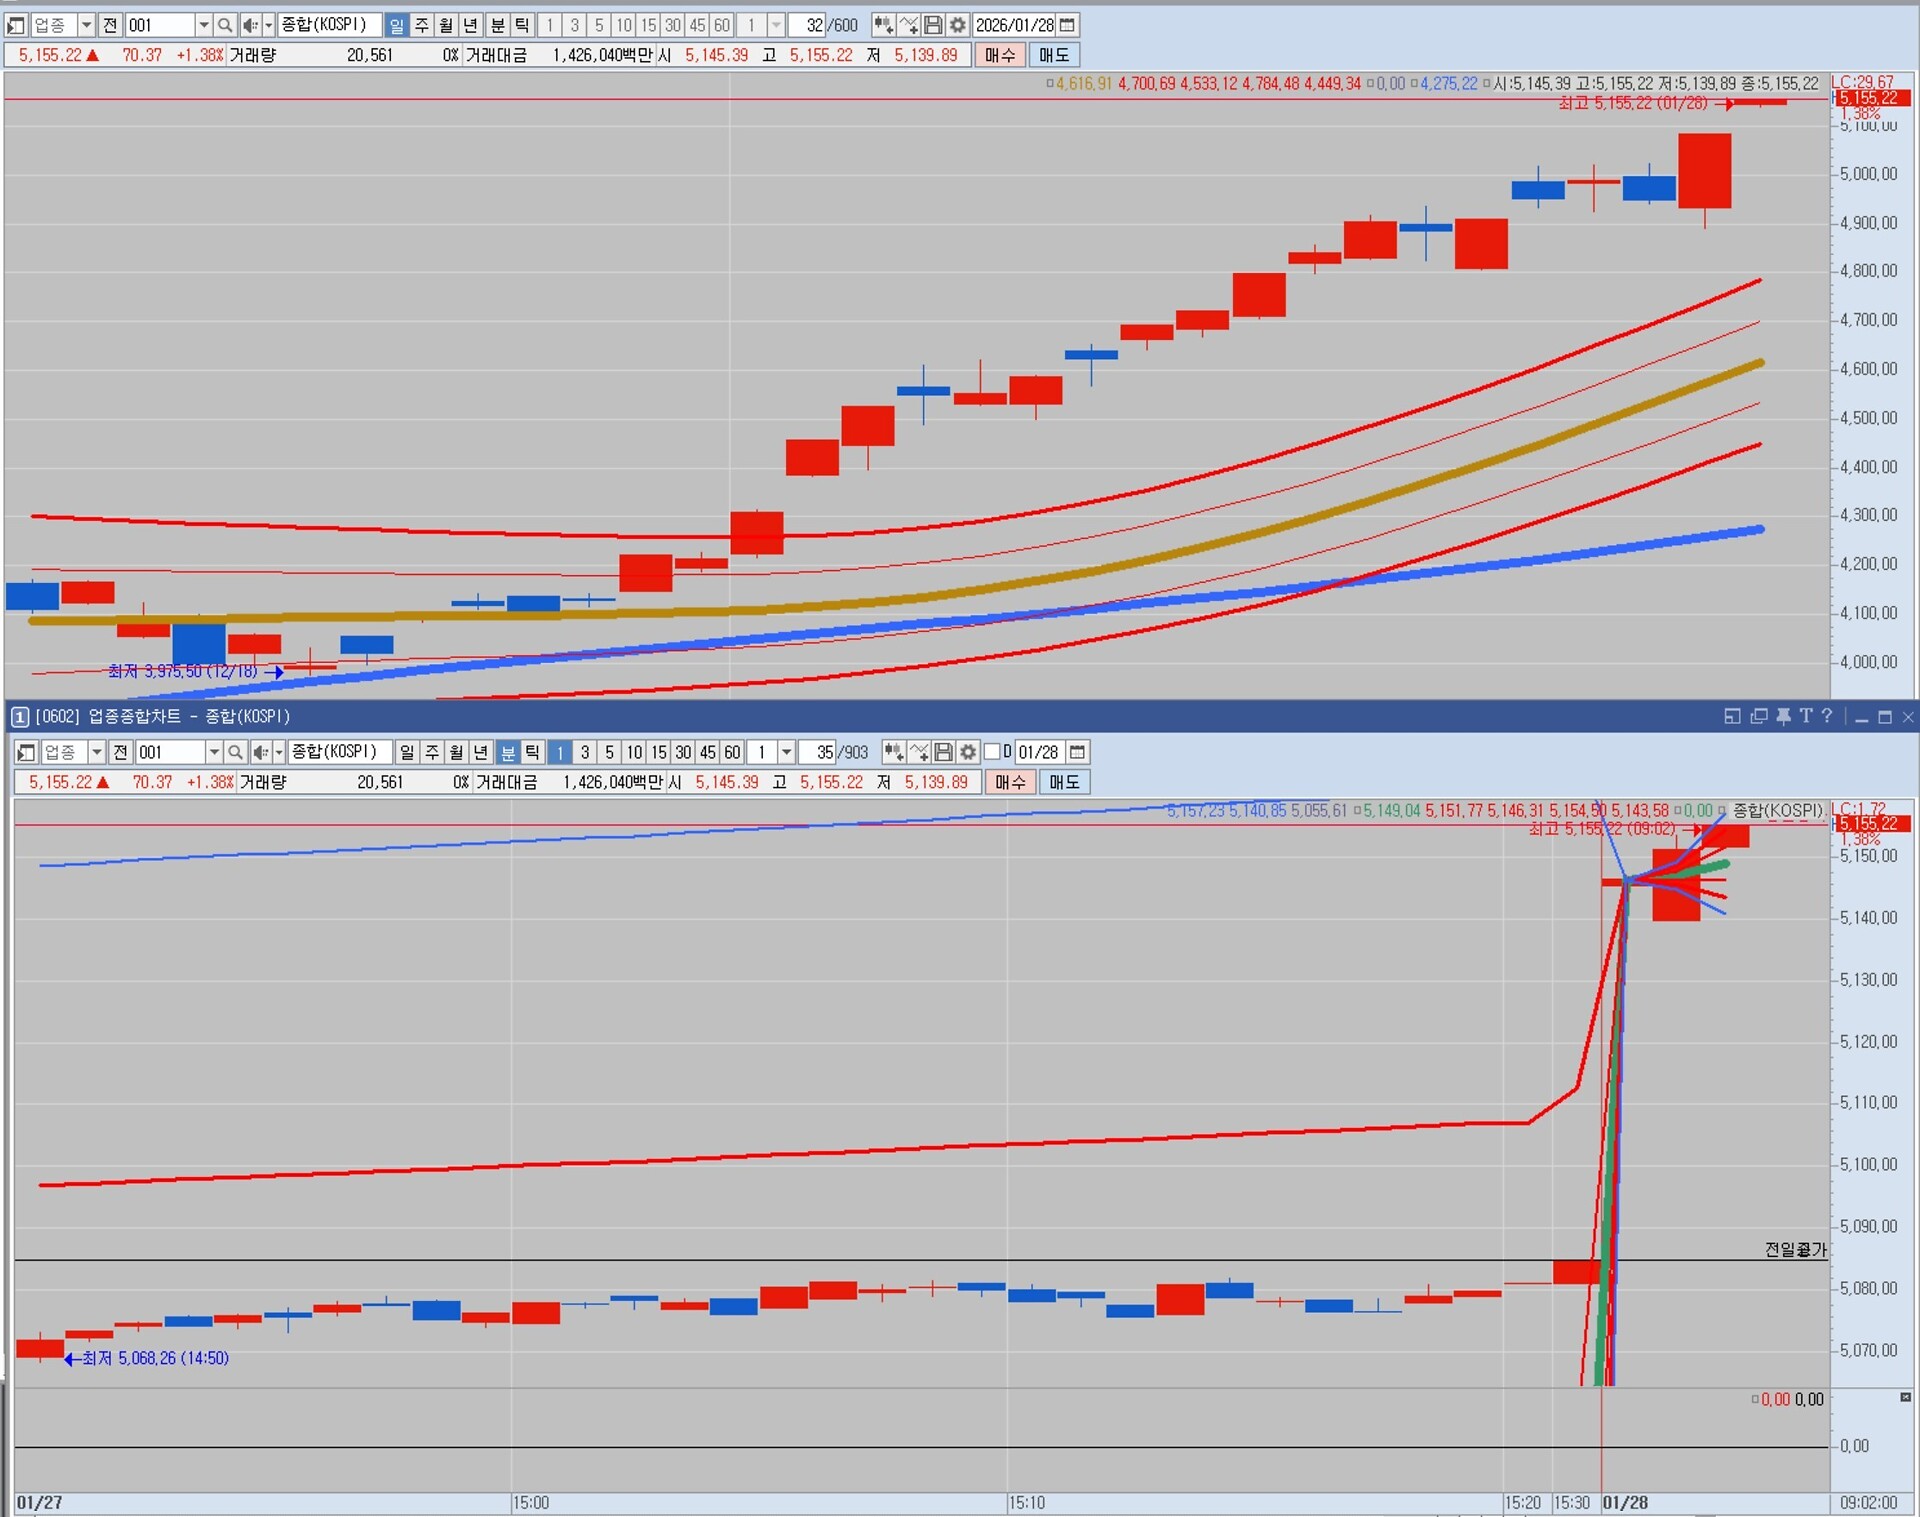Open calendar picker next to 2026/01/28
This screenshot has height=1517, width=1920.
(x=1067, y=25)
